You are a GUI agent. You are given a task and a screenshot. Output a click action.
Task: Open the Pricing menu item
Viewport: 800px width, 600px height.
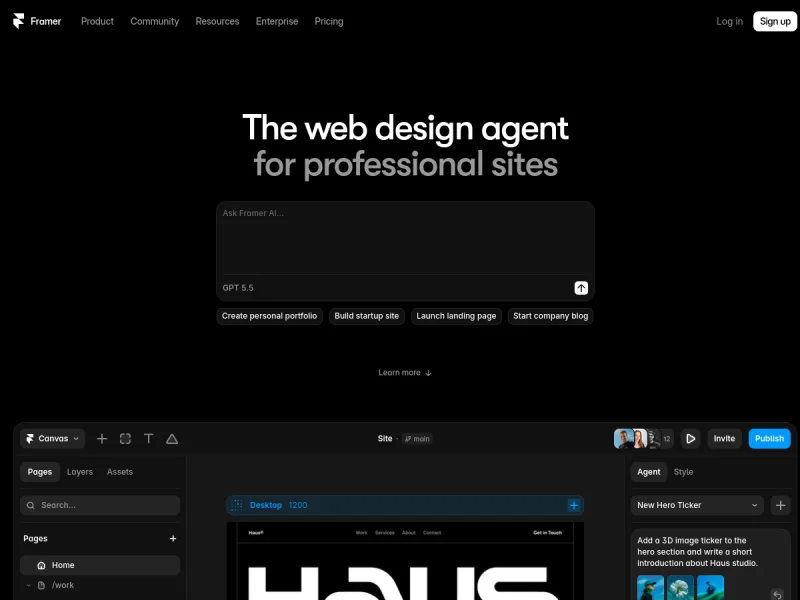(329, 21)
